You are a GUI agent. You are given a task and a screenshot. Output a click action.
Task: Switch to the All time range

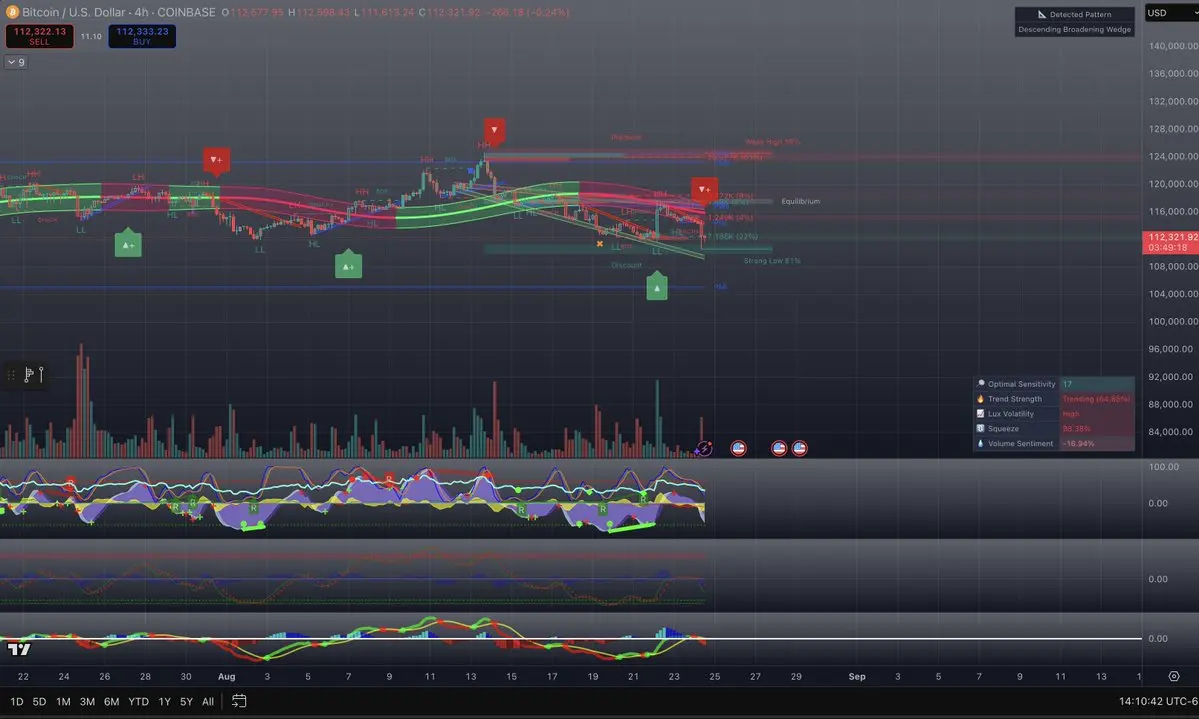[x=208, y=701]
